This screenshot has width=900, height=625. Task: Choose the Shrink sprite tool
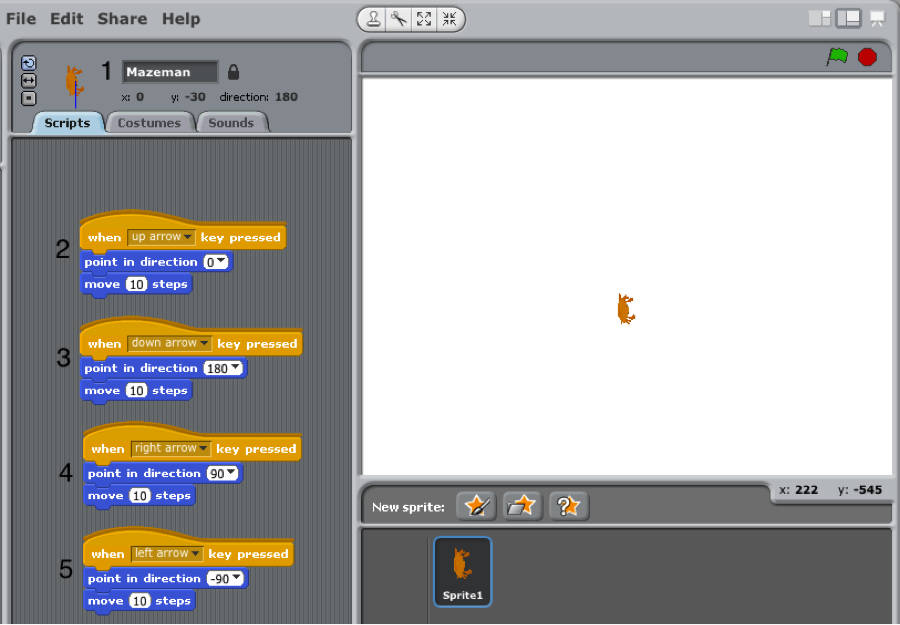tap(449, 19)
